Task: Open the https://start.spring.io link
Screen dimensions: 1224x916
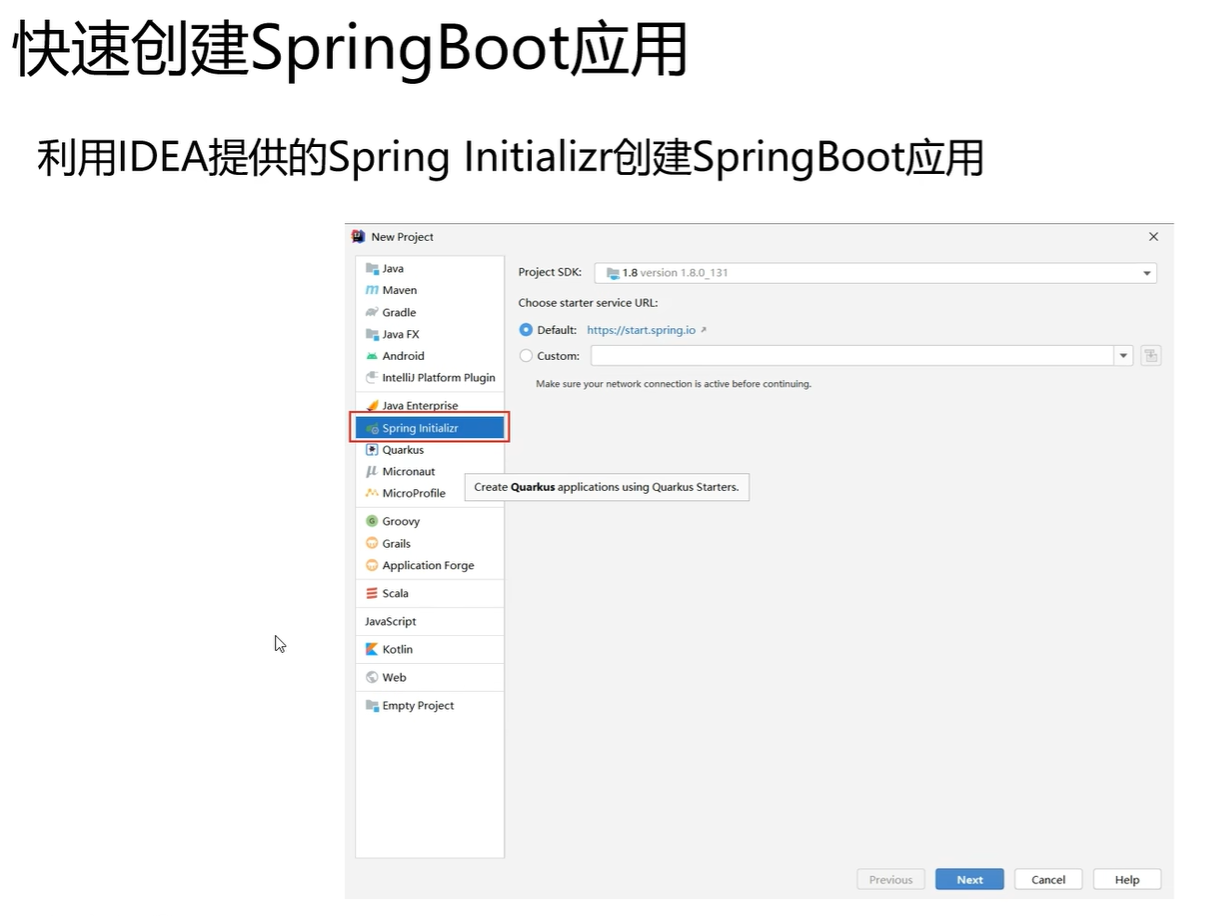Action: pyautogui.click(x=641, y=330)
